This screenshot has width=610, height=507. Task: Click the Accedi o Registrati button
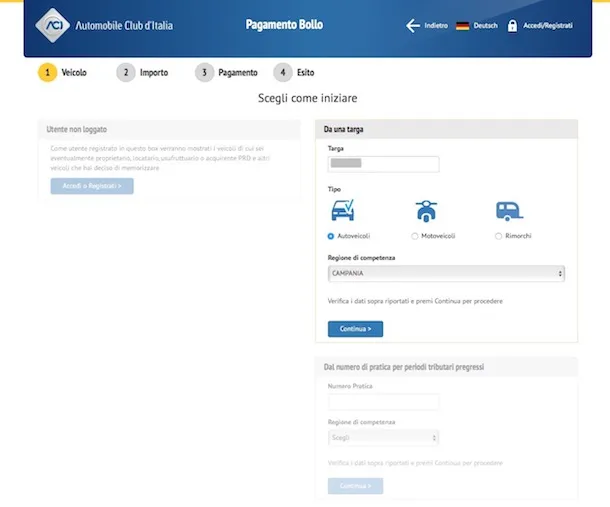point(92,186)
